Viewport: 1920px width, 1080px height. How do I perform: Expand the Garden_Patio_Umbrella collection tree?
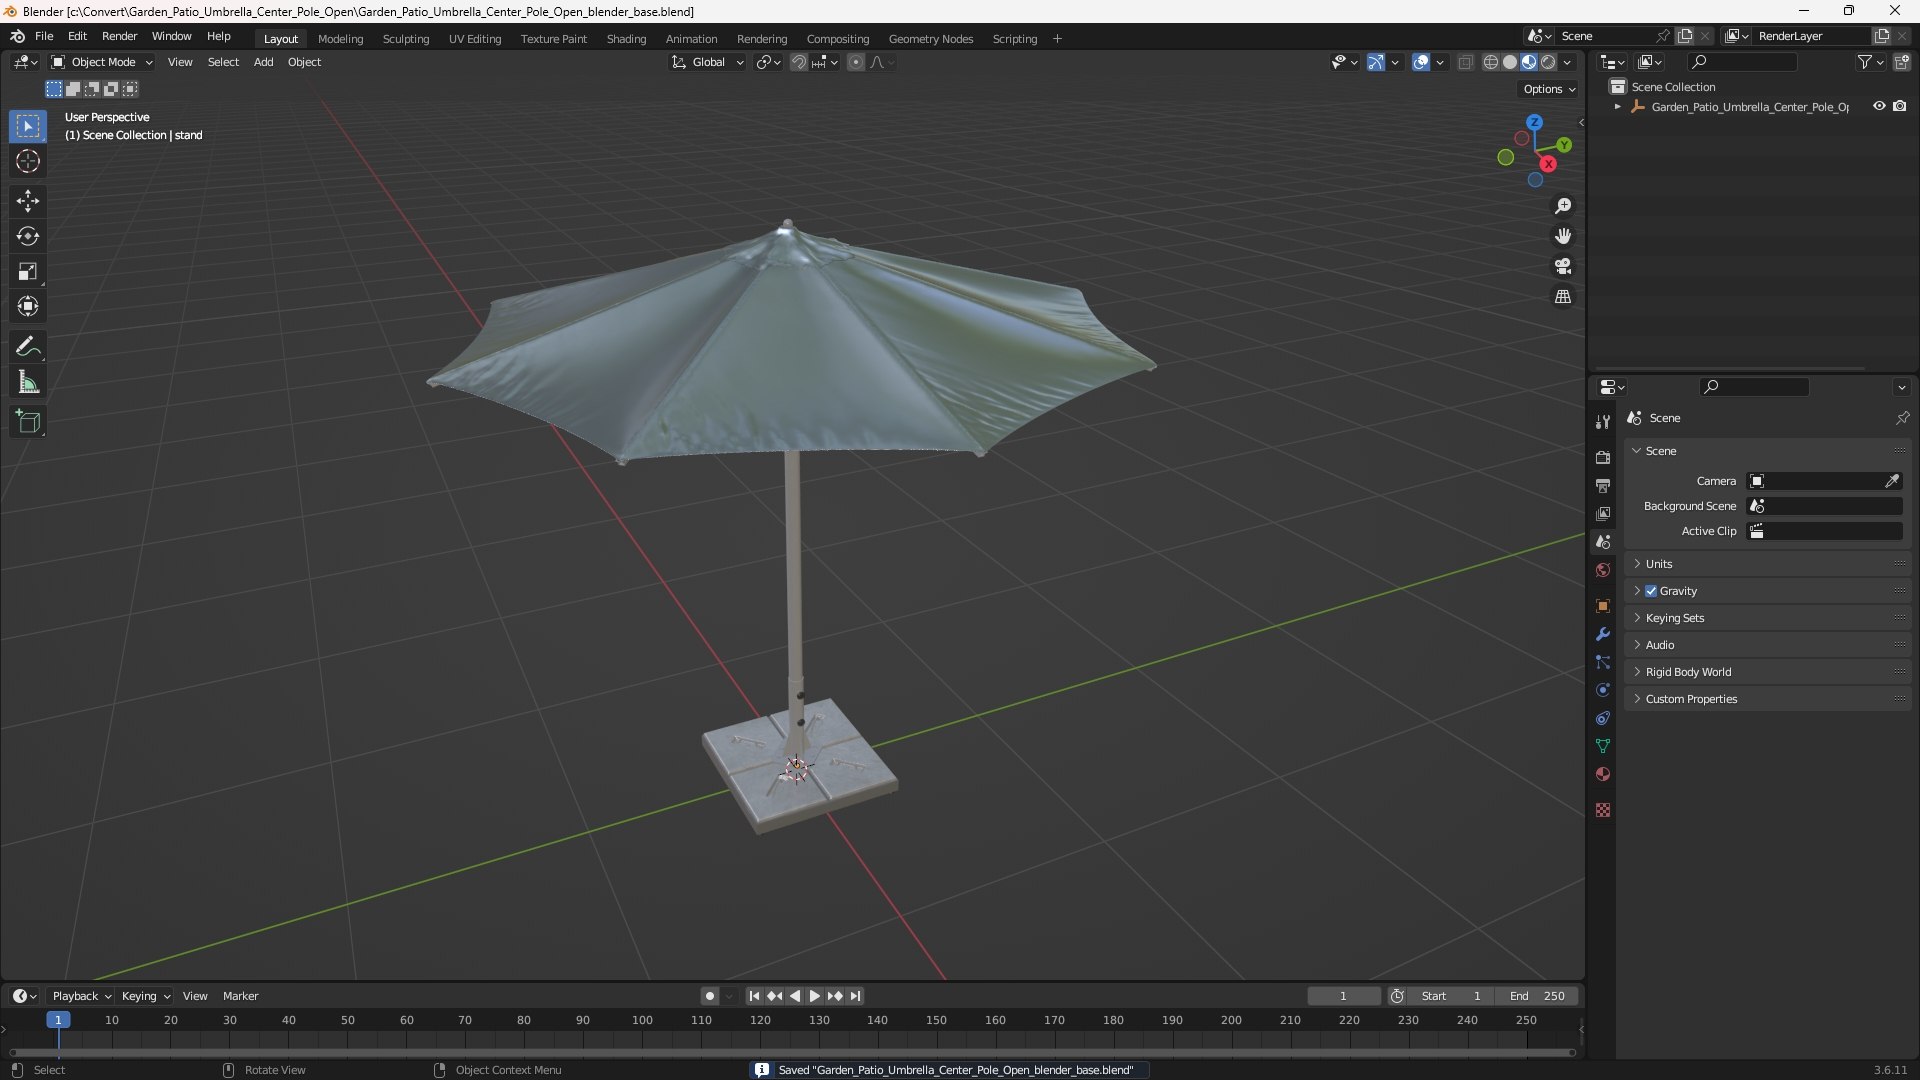coord(1617,106)
